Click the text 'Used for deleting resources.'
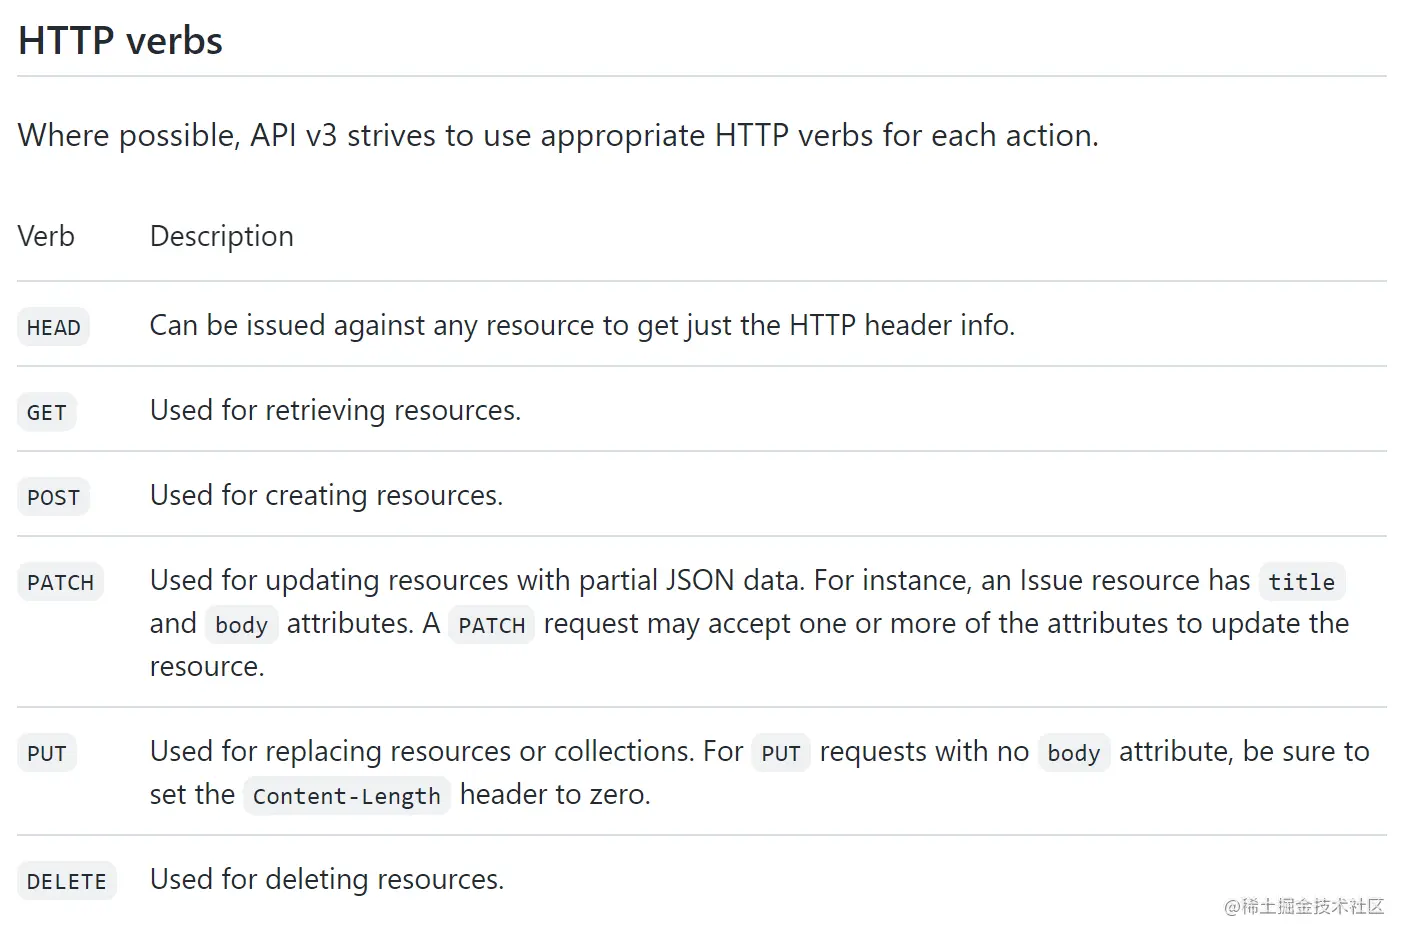Image resolution: width=1410 pixels, height=942 pixels. coord(327,879)
